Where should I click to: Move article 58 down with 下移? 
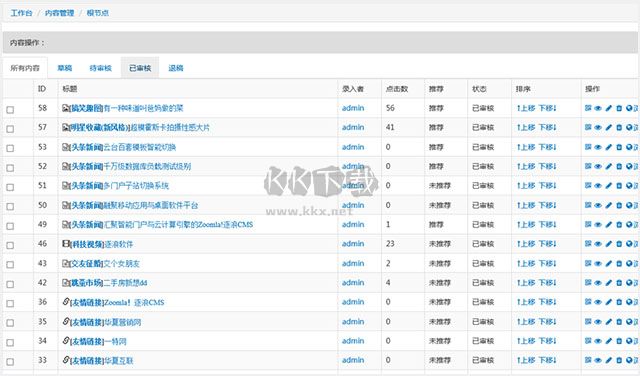click(547, 108)
